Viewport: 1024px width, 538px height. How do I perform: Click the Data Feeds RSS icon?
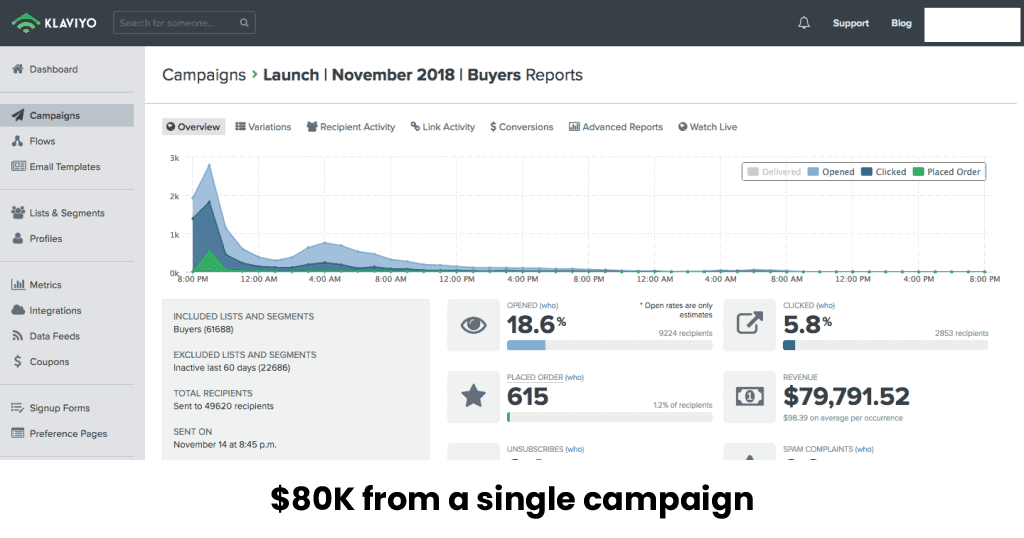pos(18,336)
